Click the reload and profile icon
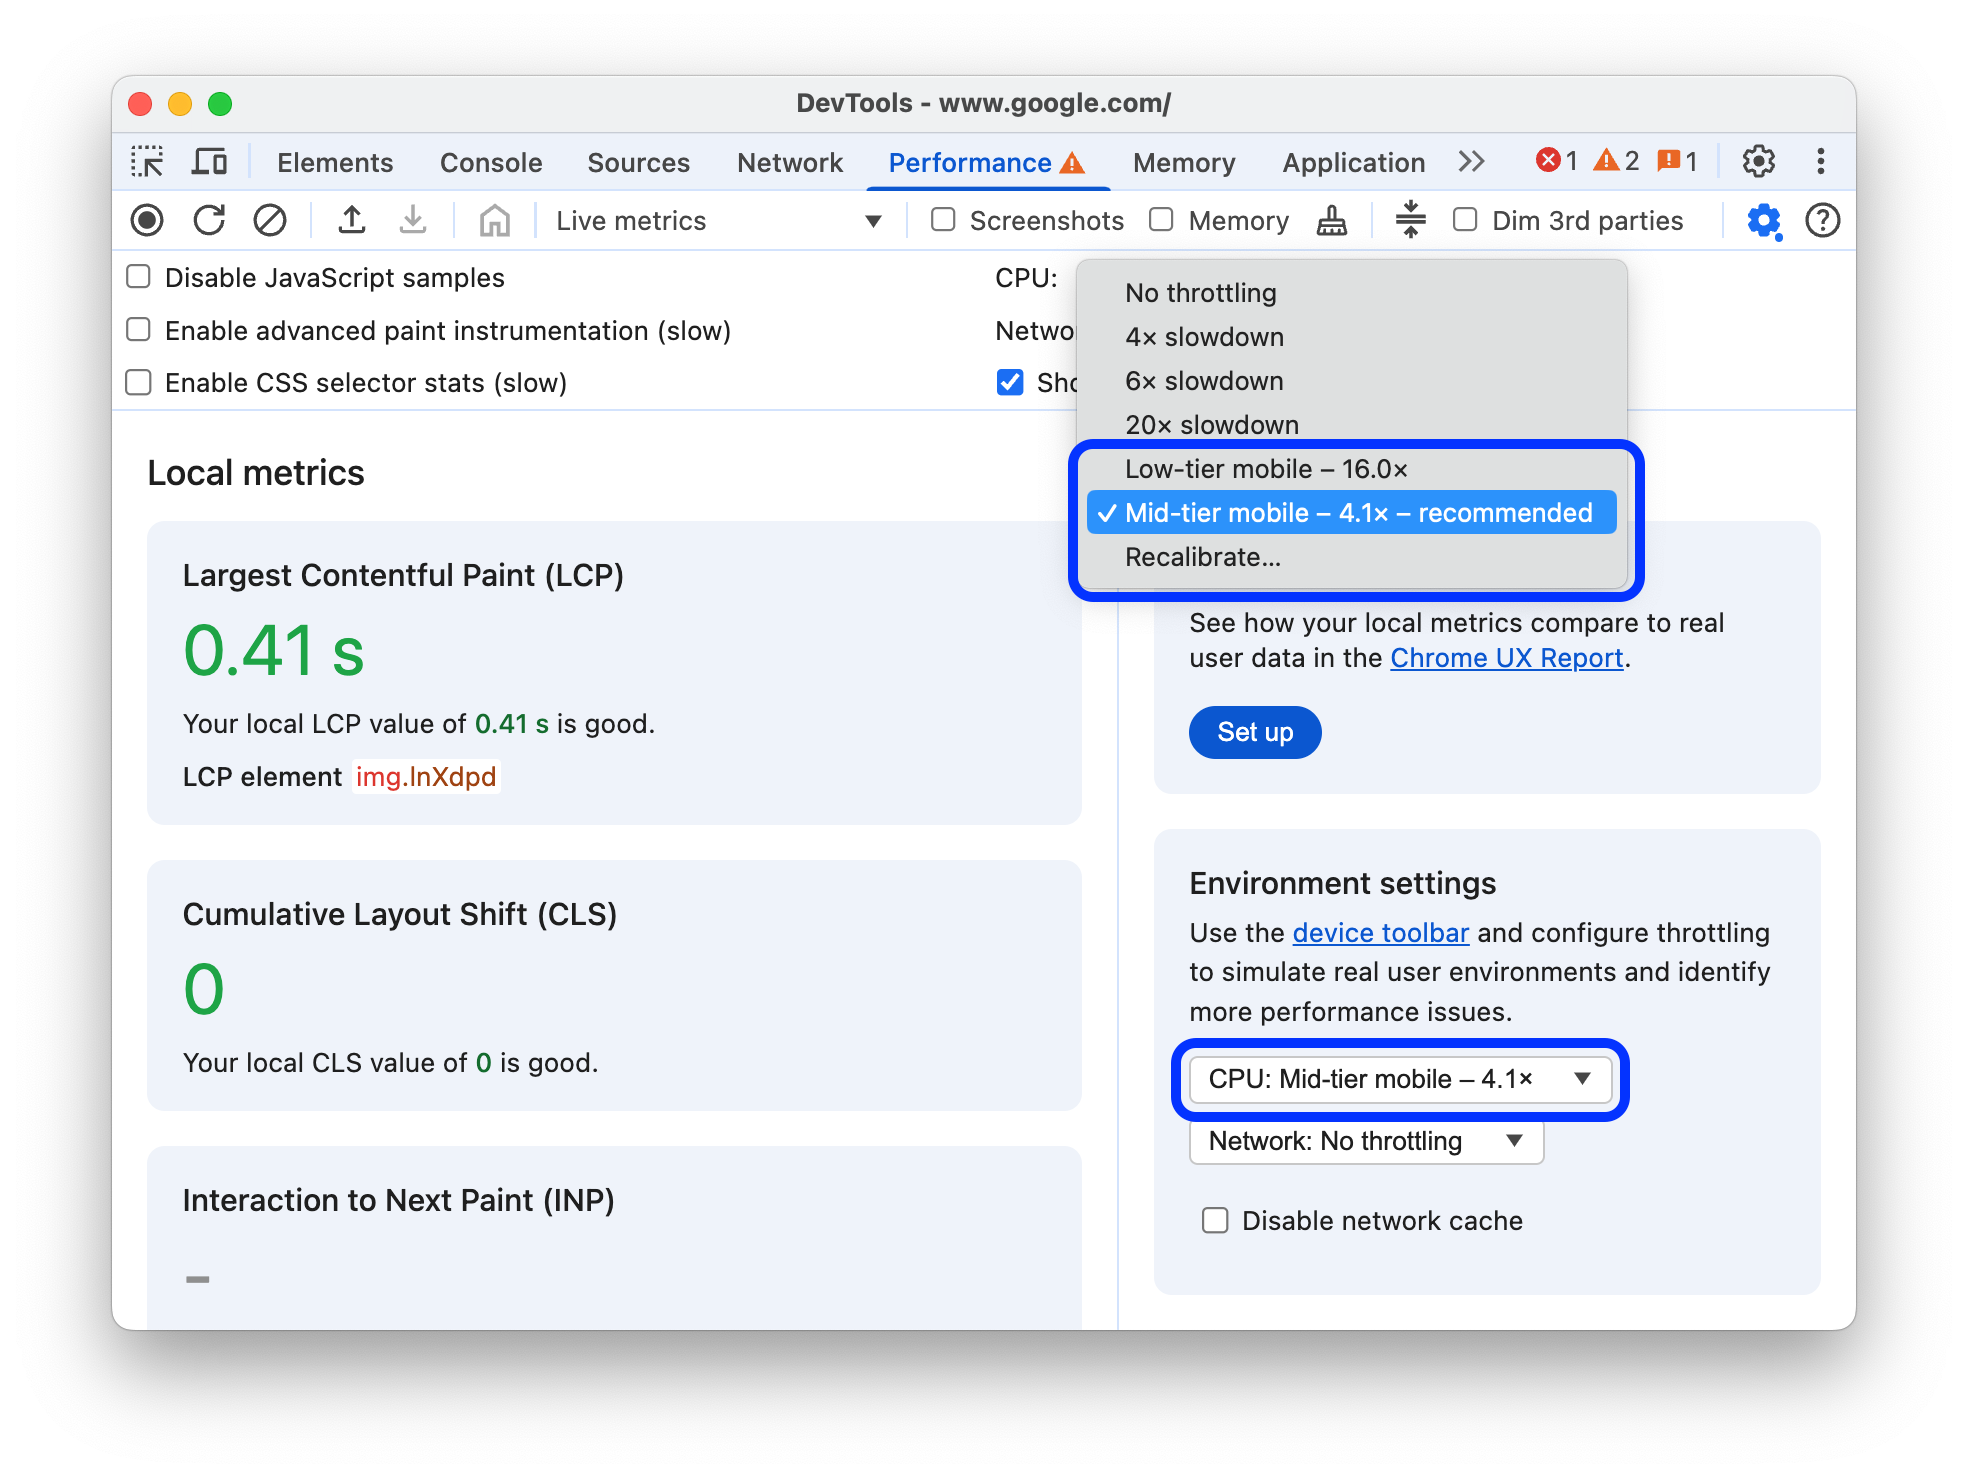 (x=210, y=220)
